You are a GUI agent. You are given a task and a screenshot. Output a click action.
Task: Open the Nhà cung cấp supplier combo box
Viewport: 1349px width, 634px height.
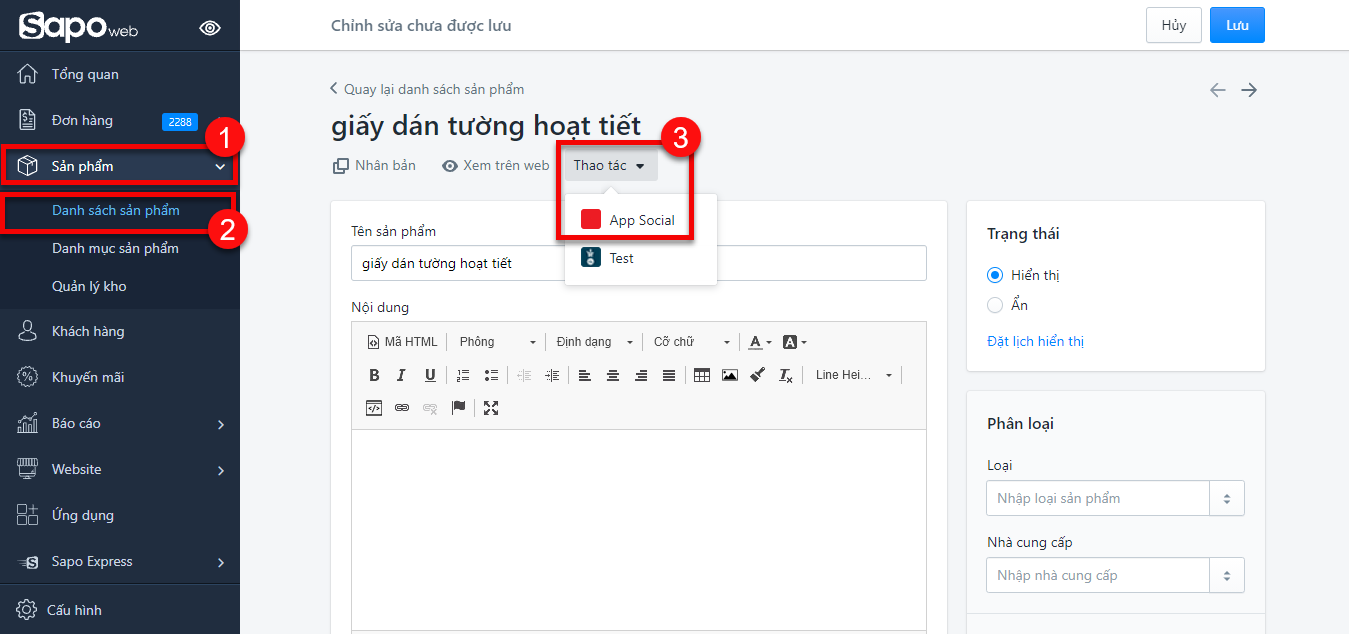[1115, 575]
